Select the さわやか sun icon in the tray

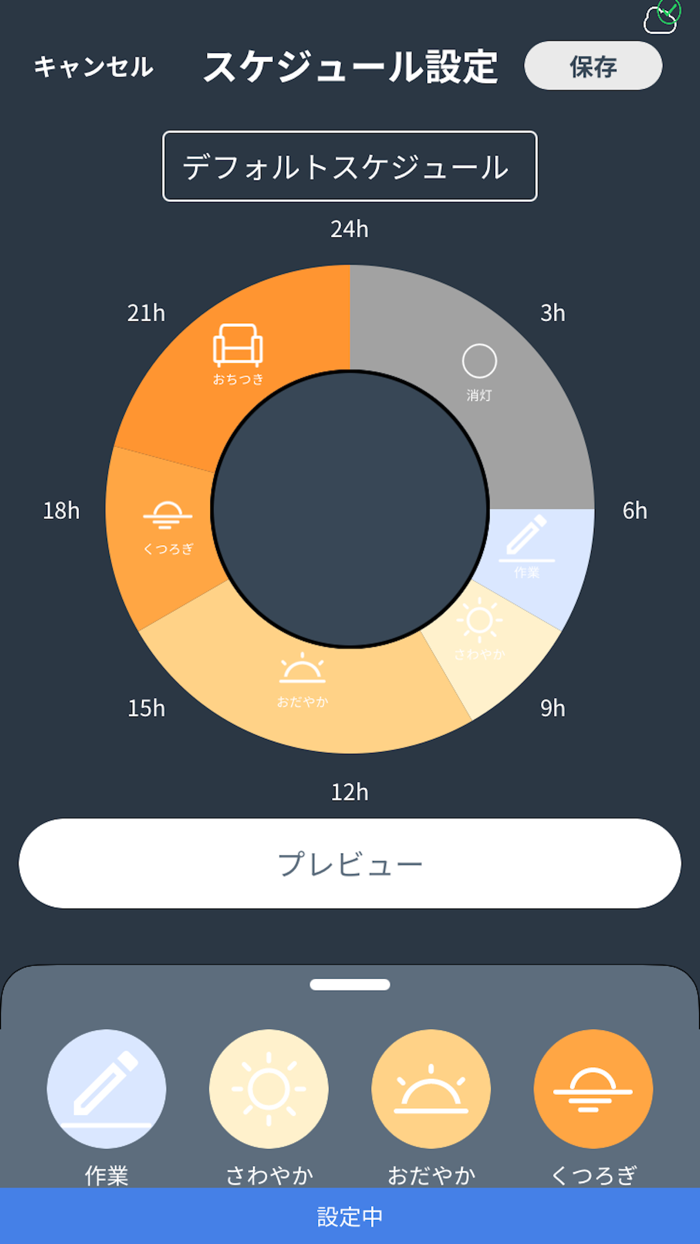tap(268, 1089)
